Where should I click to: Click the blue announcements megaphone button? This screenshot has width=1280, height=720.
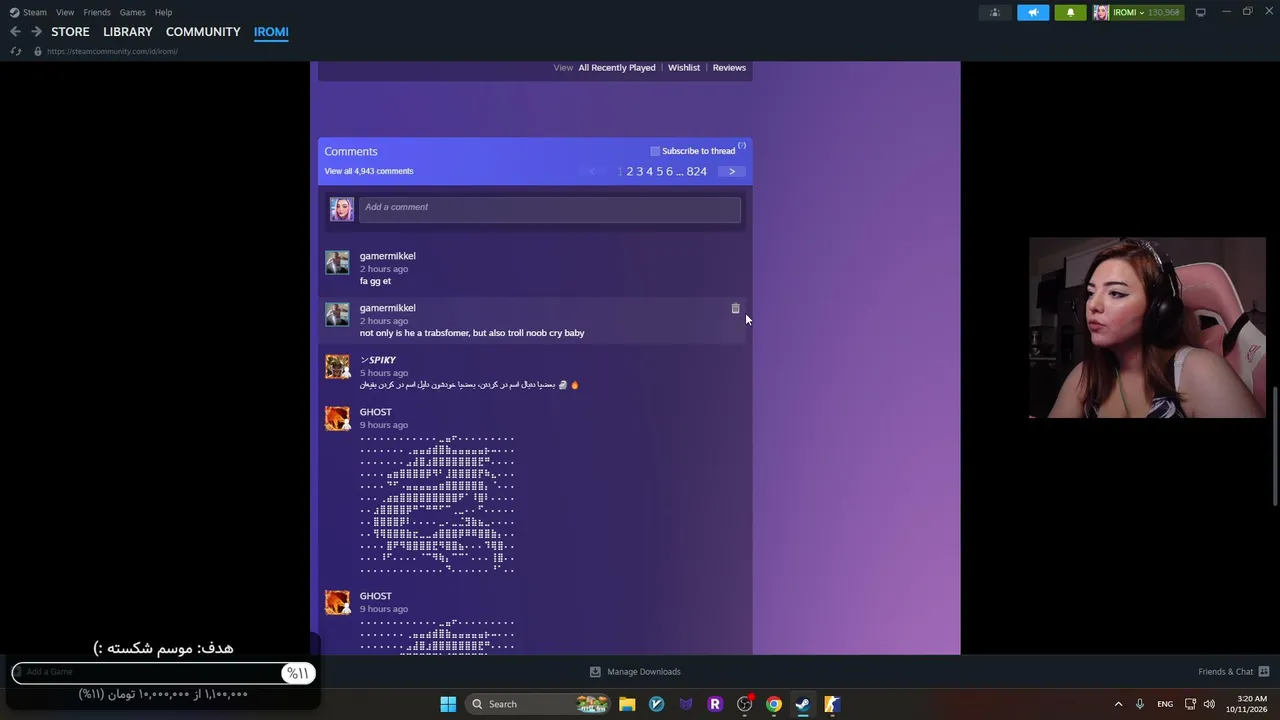pos(1033,12)
